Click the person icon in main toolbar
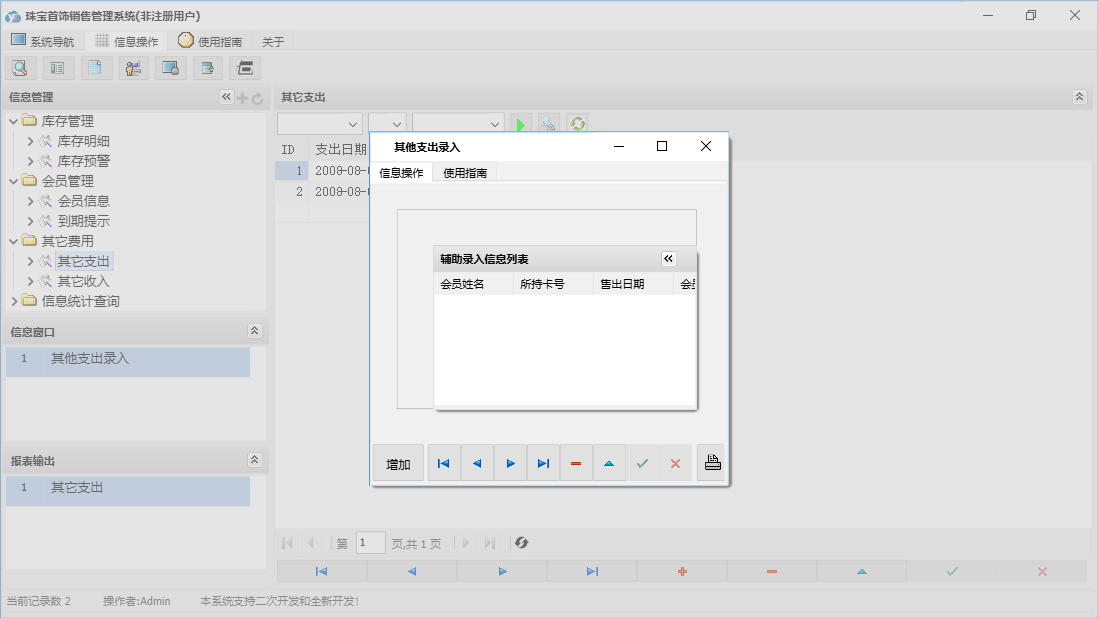The height and width of the screenshot is (618, 1098). [133, 68]
